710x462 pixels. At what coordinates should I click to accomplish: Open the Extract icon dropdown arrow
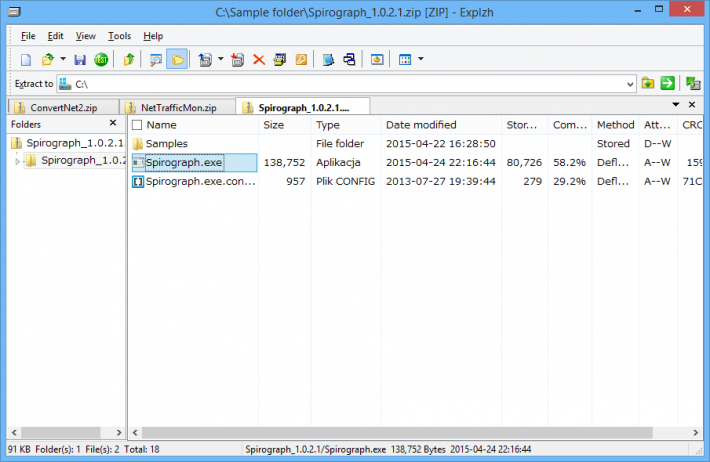coord(221,59)
